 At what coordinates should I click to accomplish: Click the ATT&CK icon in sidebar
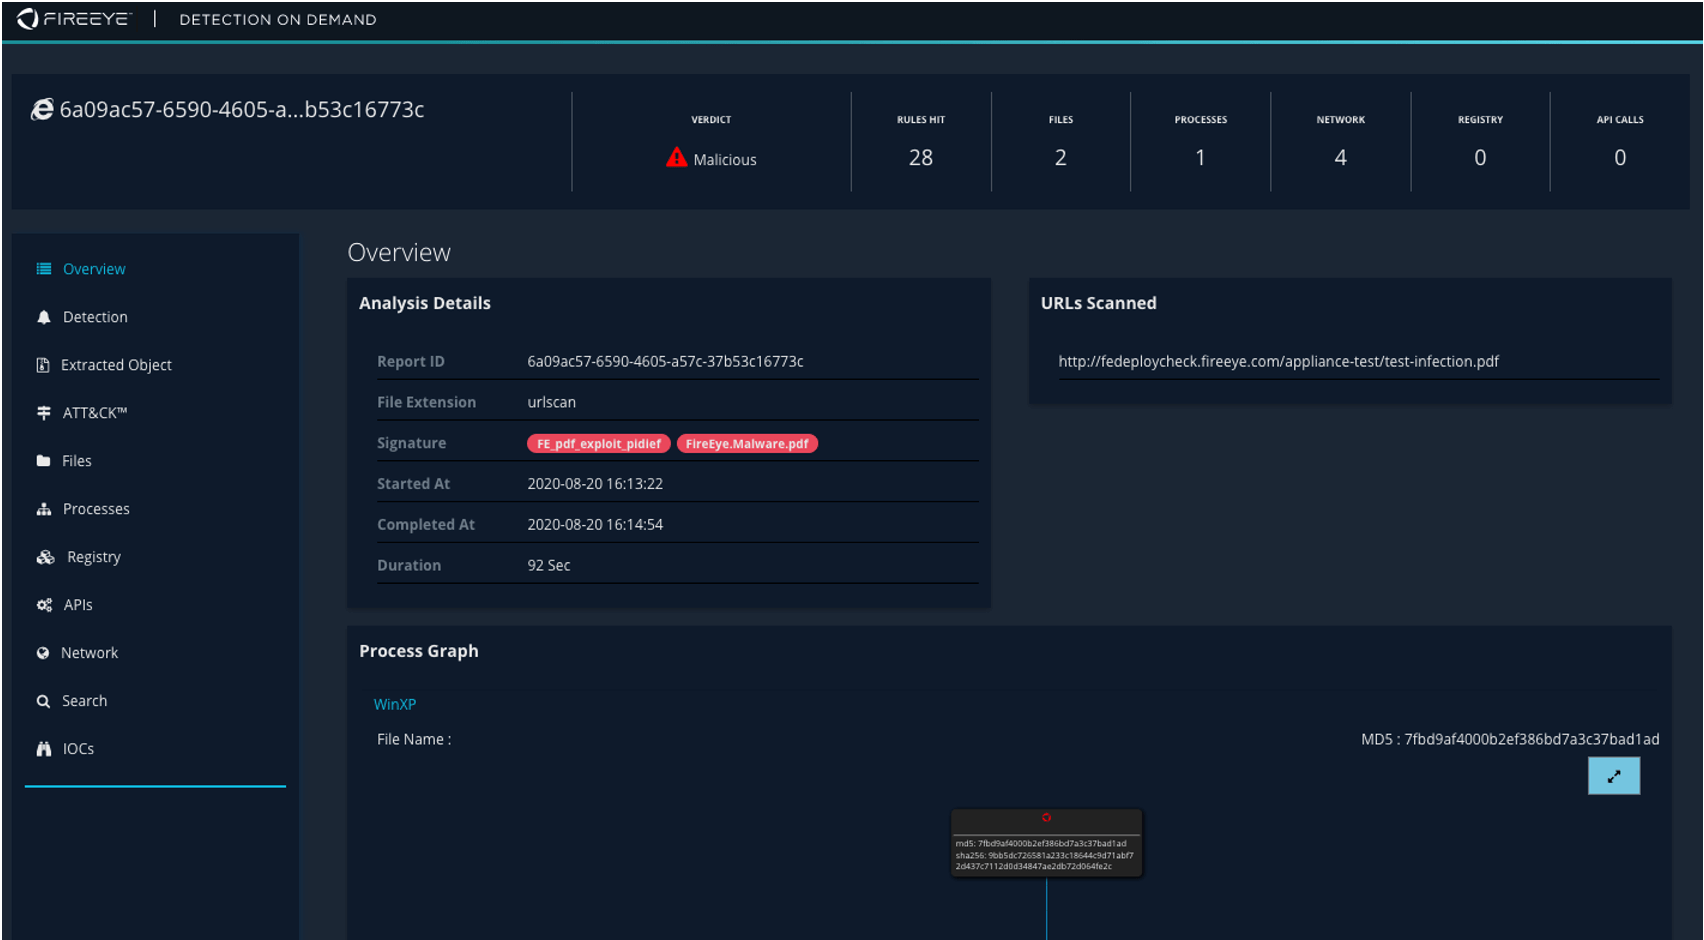click(44, 413)
